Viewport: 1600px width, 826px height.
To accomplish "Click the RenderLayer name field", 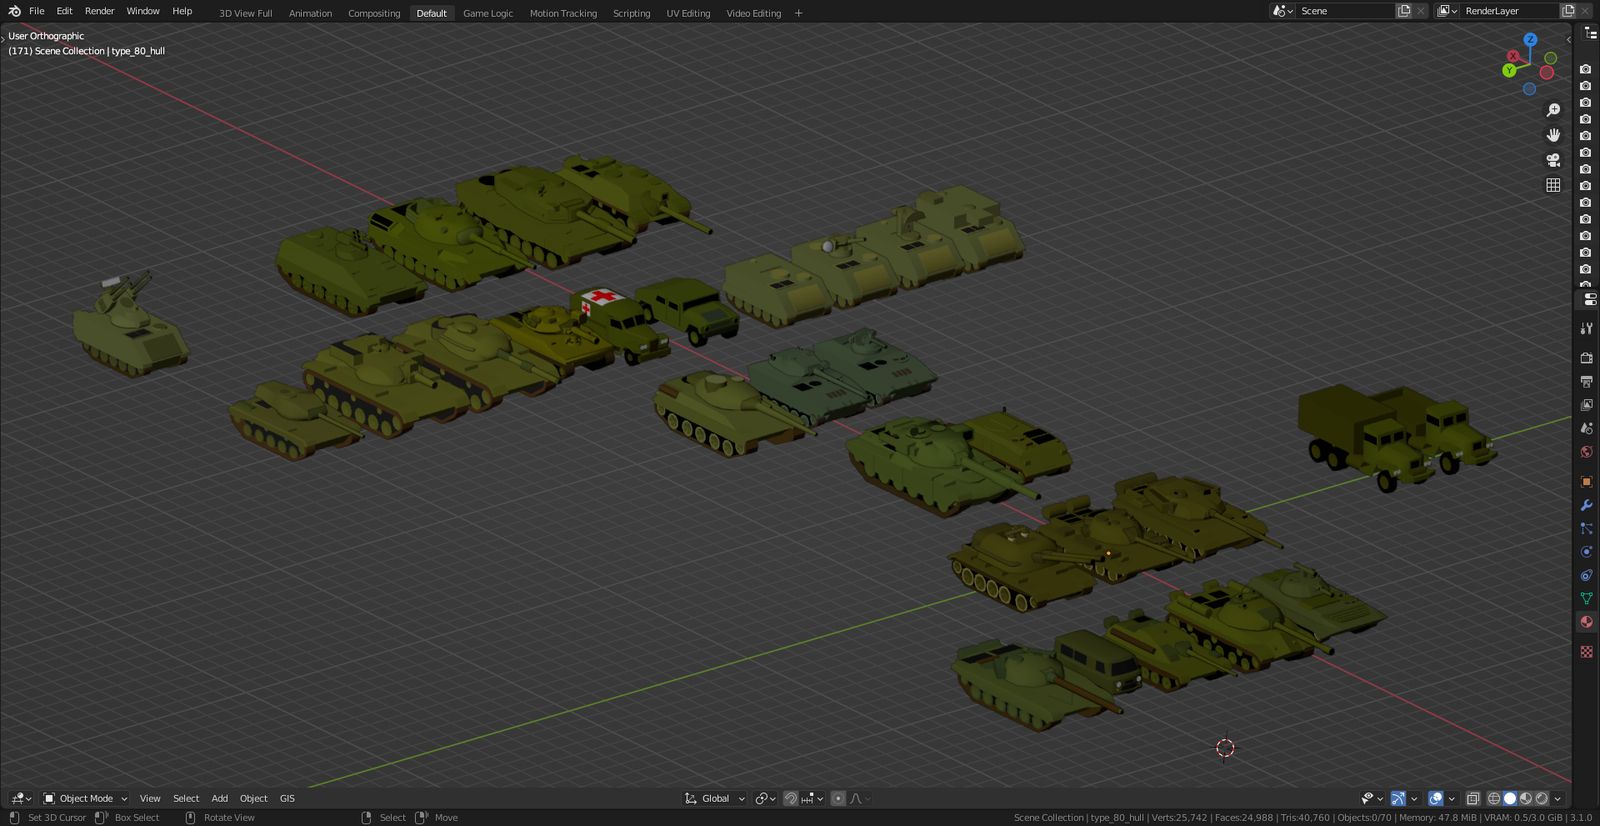I will point(1510,11).
